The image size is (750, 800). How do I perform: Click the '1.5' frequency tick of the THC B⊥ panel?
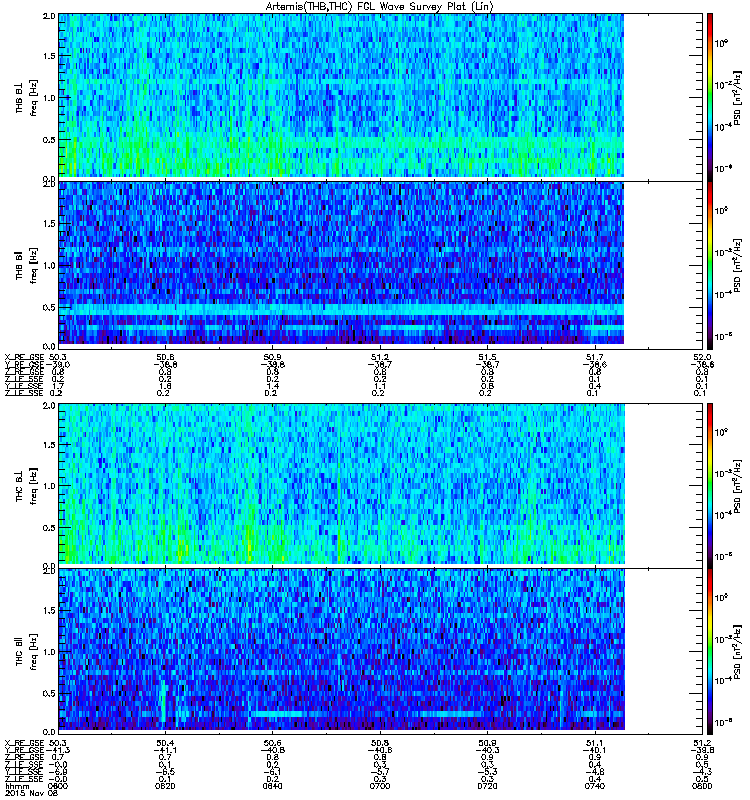click(49, 445)
